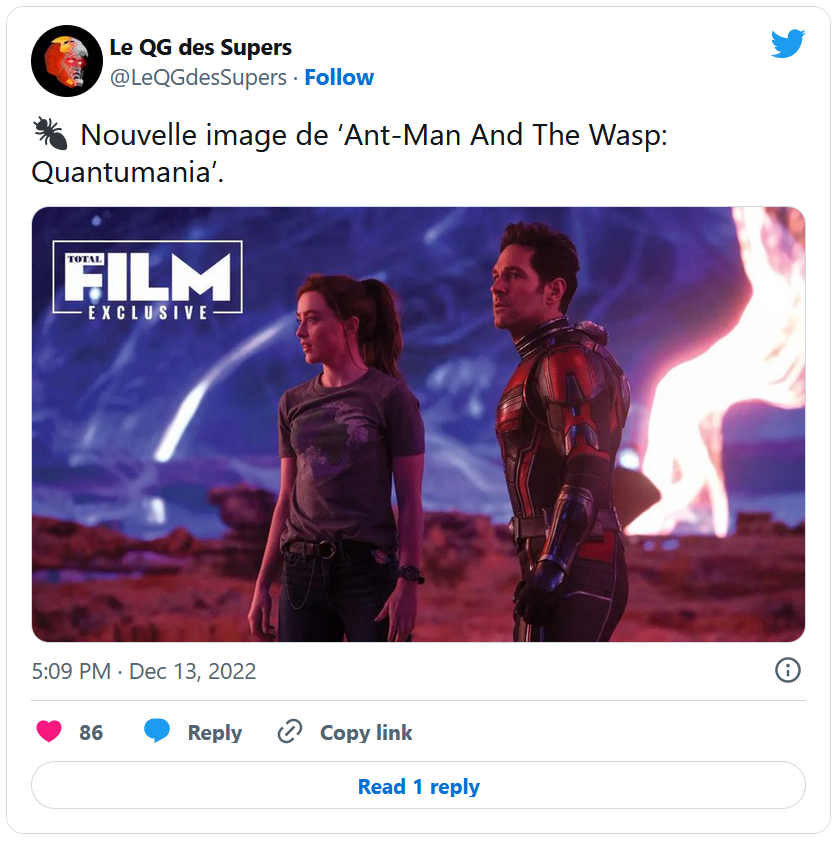Viewport: 838px width, 841px height.
Task: Click the Reply text label
Action: click(x=215, y=733)
